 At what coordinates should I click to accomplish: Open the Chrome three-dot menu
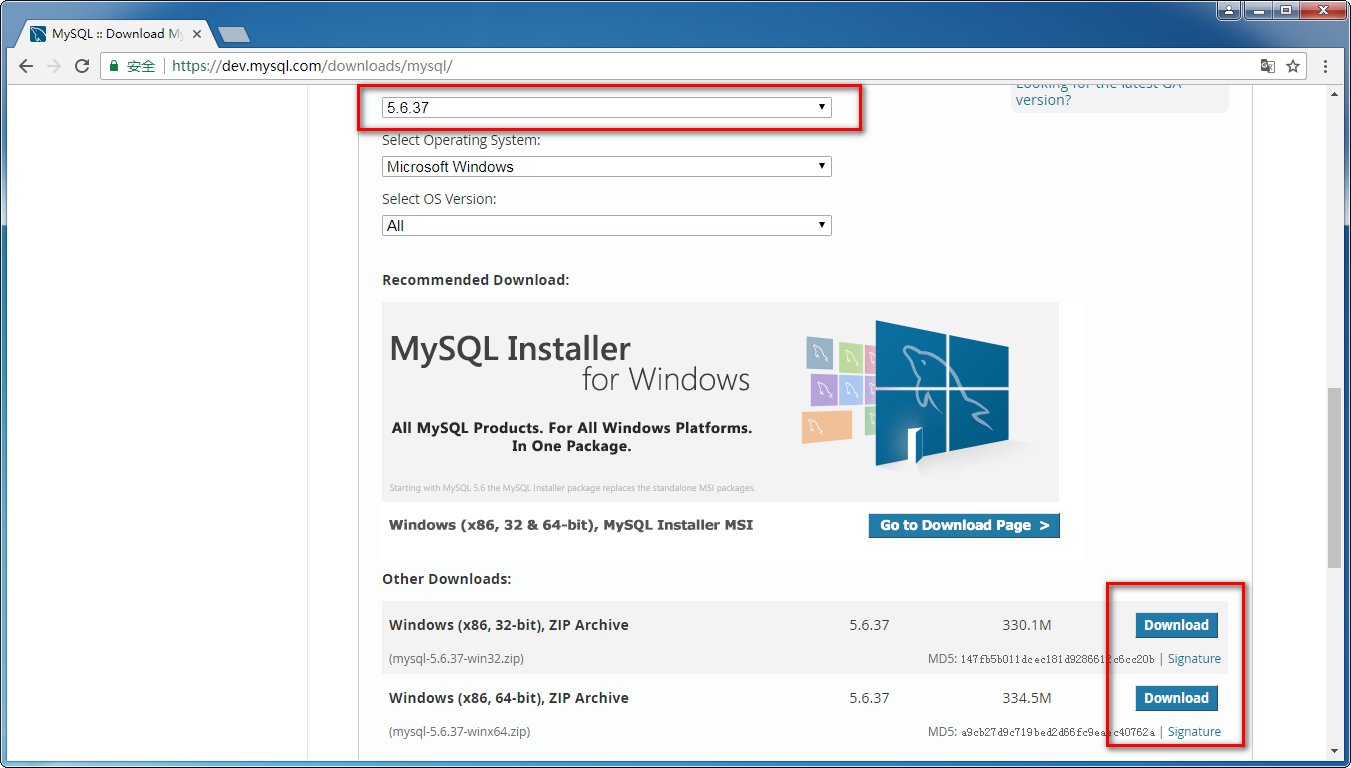click(1326, 66)
